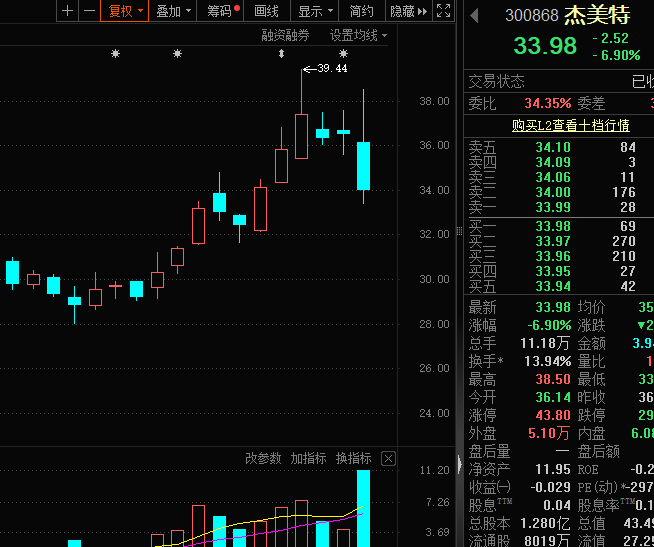
Task: Click the side panel collapse arrow handle
Action: coord(460,464)
